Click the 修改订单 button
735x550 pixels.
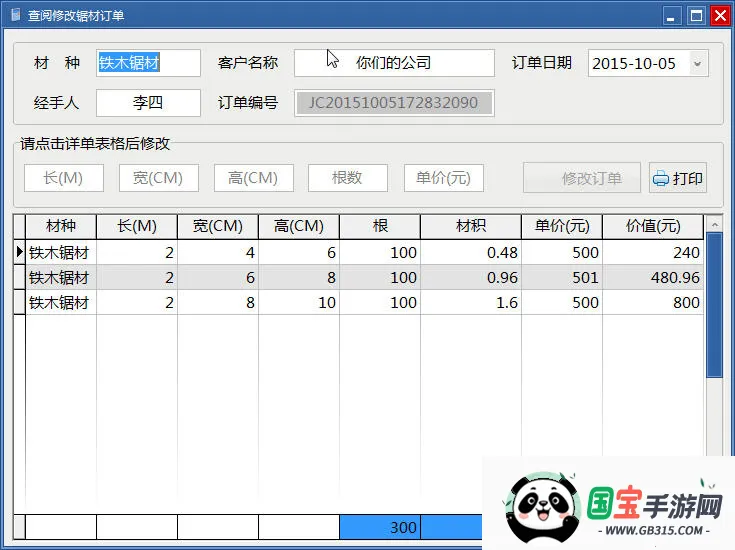click(582, 178)
